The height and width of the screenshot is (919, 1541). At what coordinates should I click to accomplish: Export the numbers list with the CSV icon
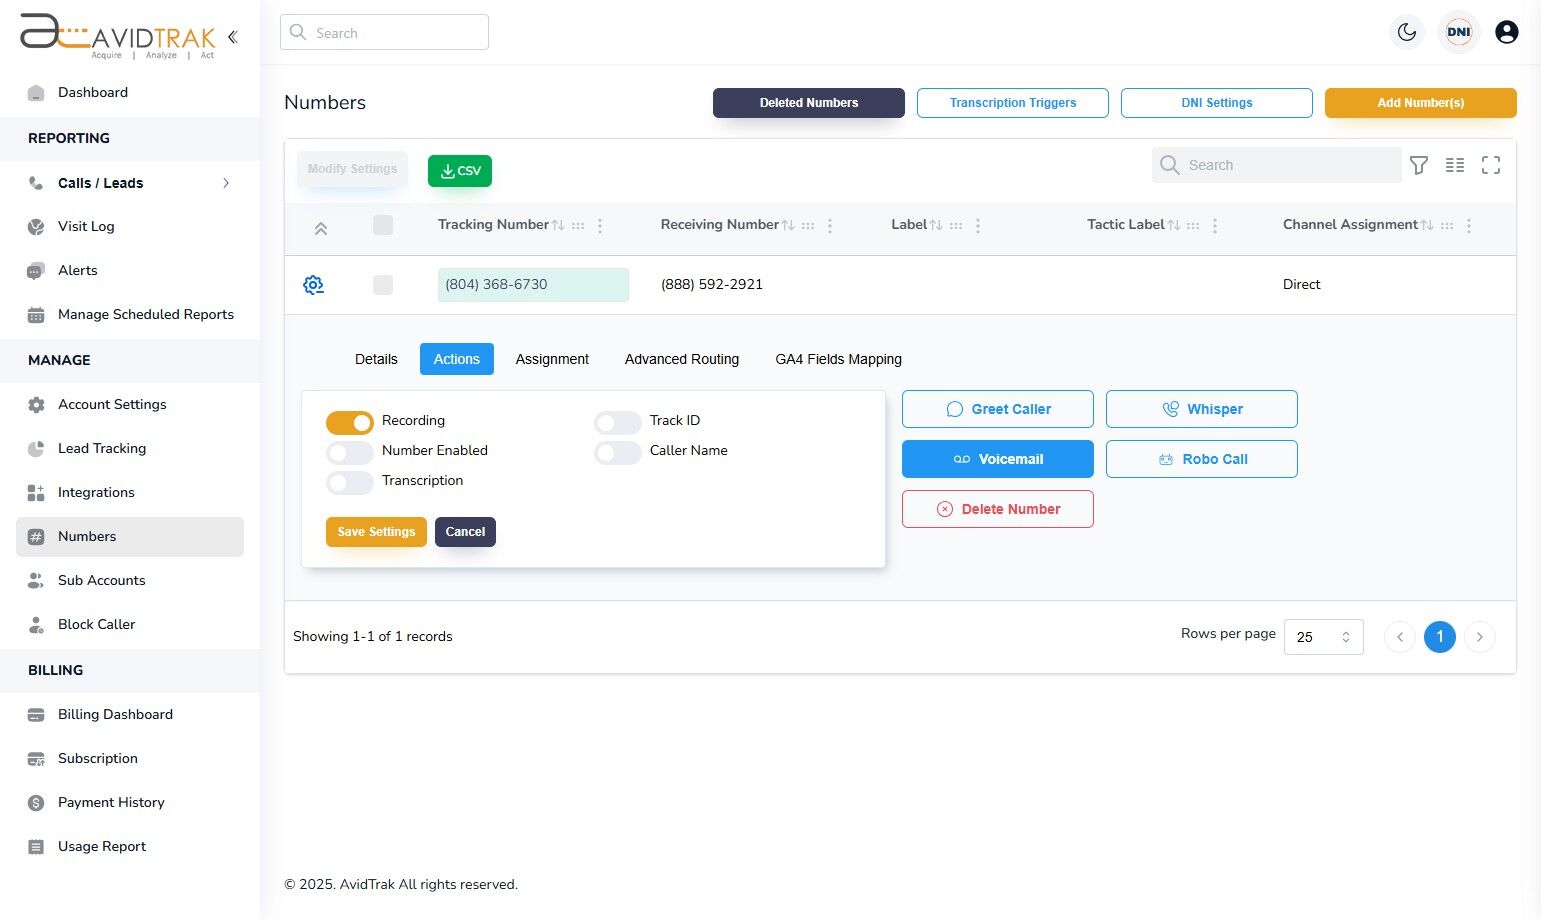pyautogui.click(x=459, y=170)
